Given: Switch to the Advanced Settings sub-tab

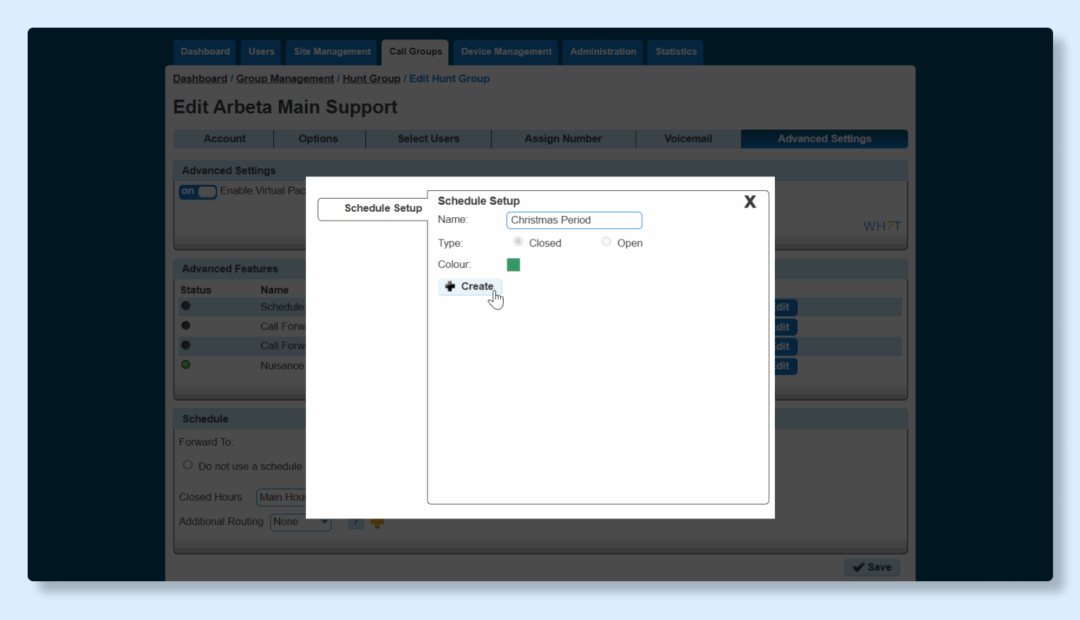Looking at the screenshot, I should click(824, 138).
